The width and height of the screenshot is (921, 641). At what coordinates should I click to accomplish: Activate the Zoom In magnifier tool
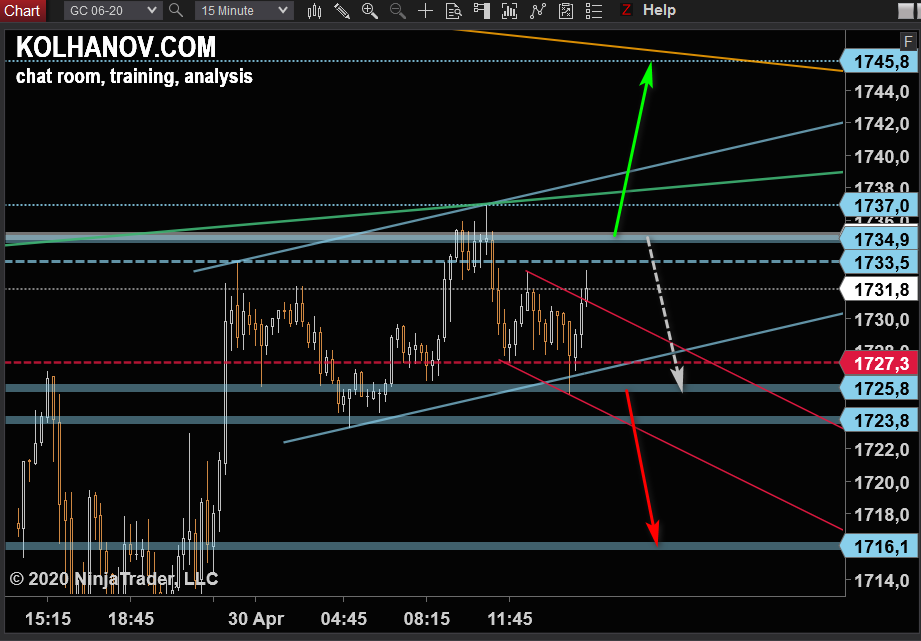coord(369,11)
